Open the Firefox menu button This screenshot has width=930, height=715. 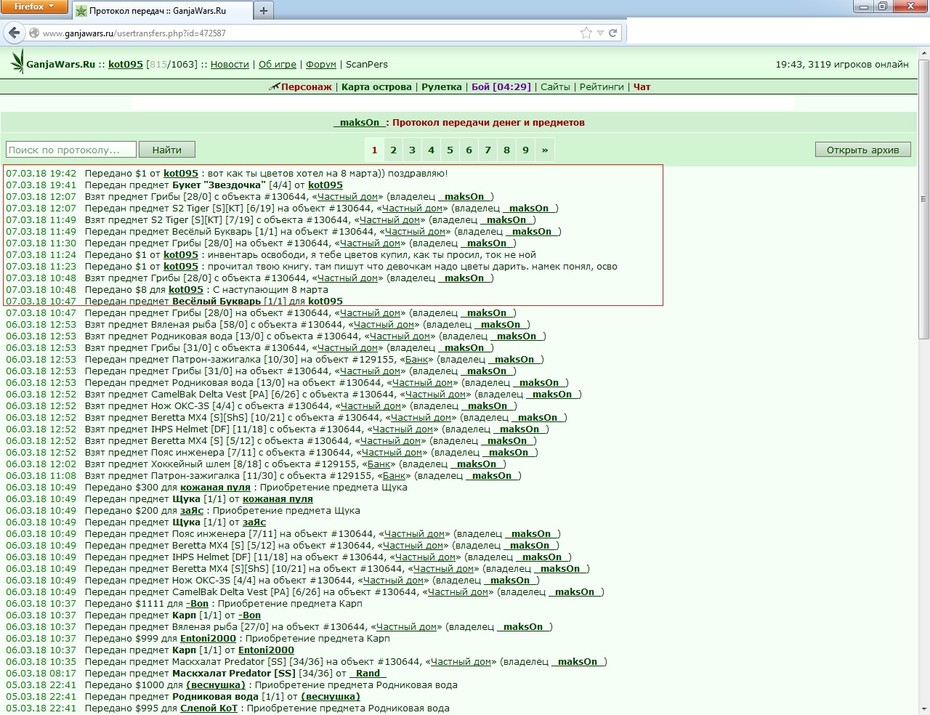pyautogui.click(x=34, y=7)
